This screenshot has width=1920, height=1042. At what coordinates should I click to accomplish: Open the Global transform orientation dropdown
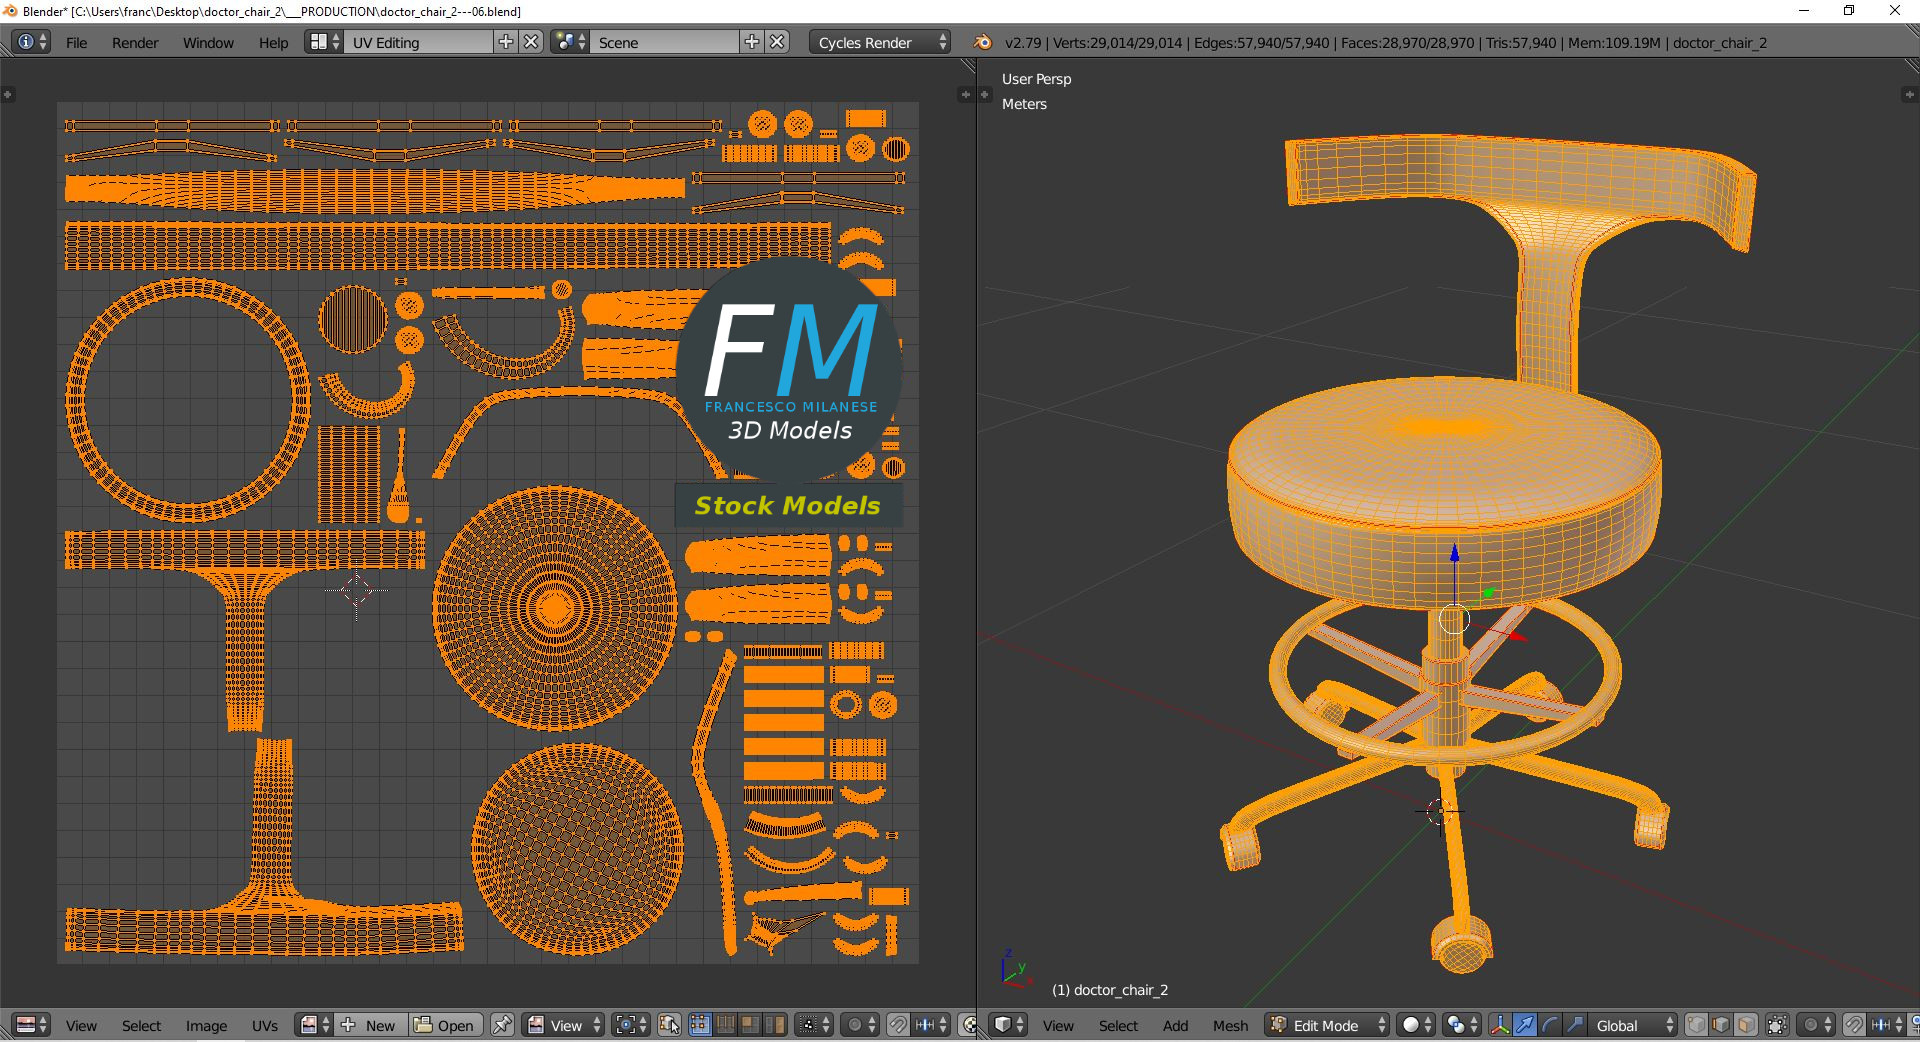(1633, 1025)
